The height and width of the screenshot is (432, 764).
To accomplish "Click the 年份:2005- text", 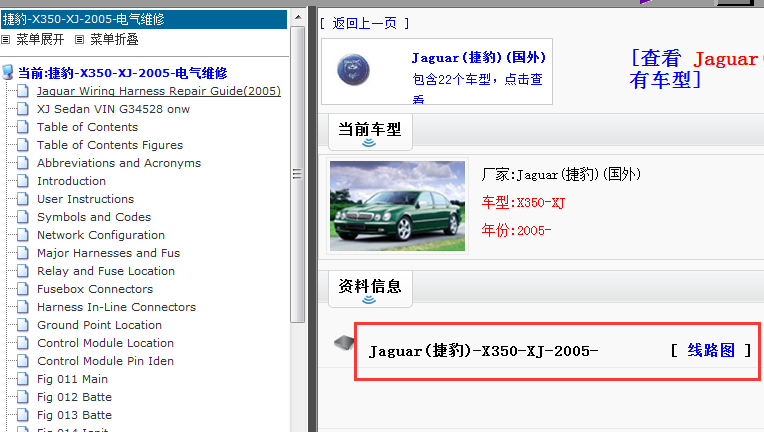I will 516,230.
